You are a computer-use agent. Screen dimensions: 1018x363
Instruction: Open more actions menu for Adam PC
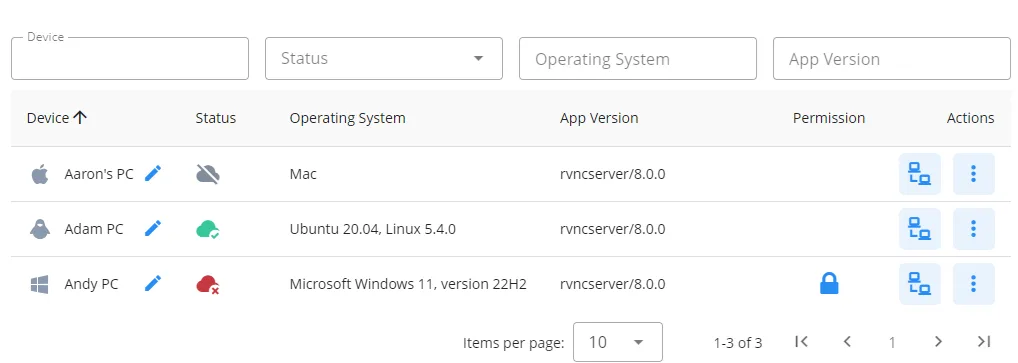coord(973,229)
